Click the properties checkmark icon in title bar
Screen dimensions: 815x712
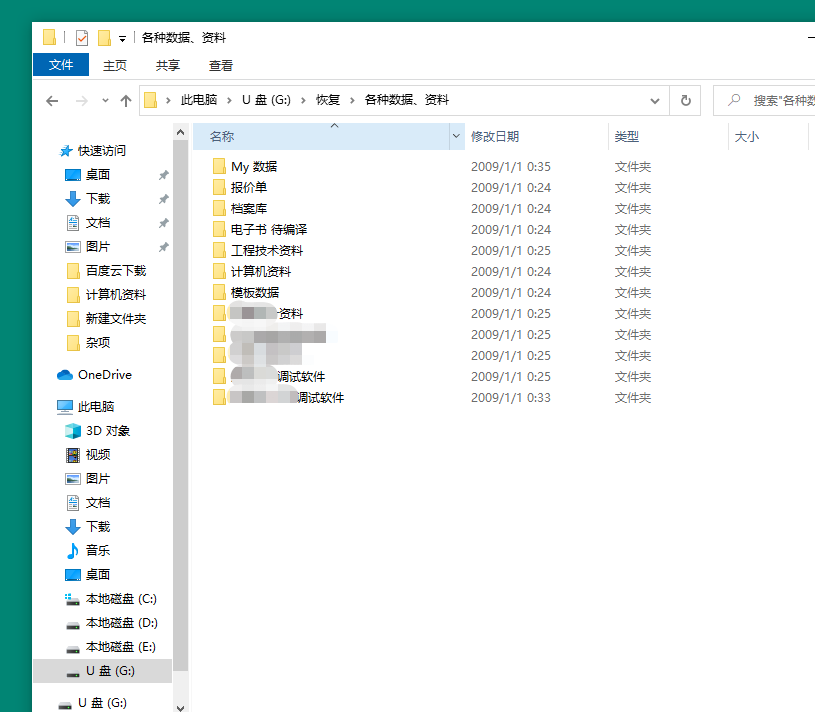tap(82, 38)
